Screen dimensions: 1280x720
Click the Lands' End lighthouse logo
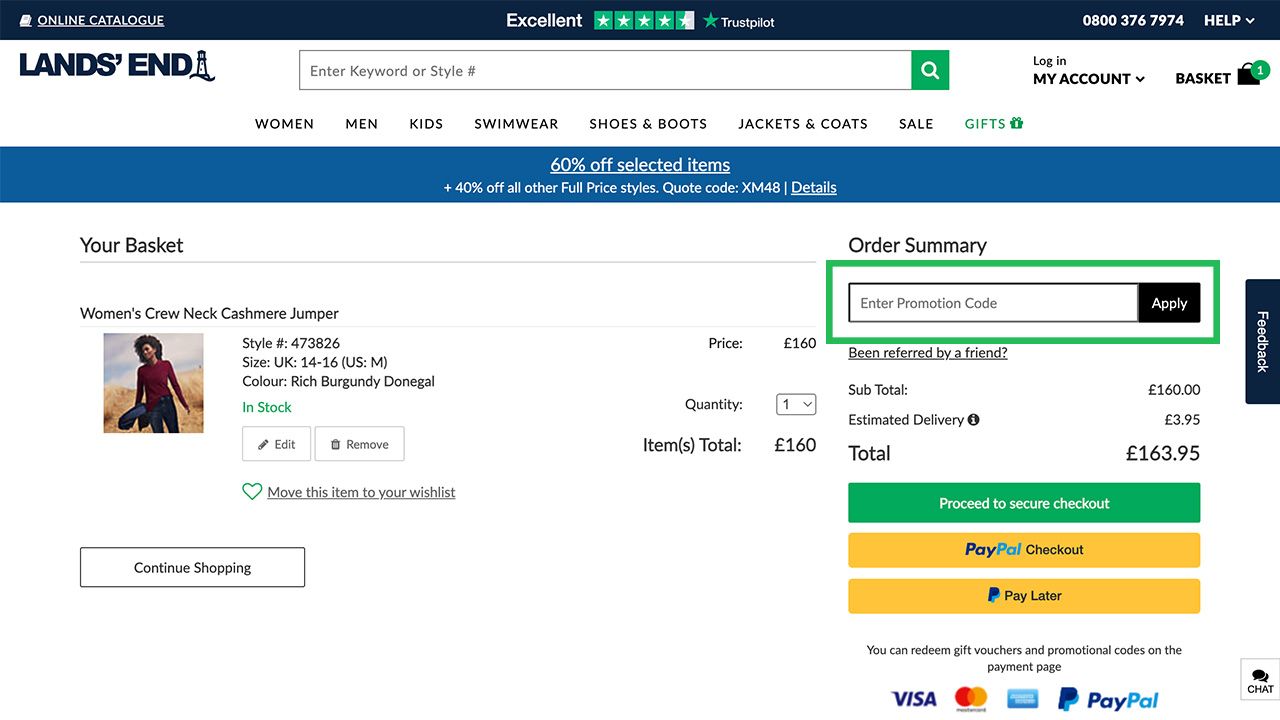[x=118, y=66]
